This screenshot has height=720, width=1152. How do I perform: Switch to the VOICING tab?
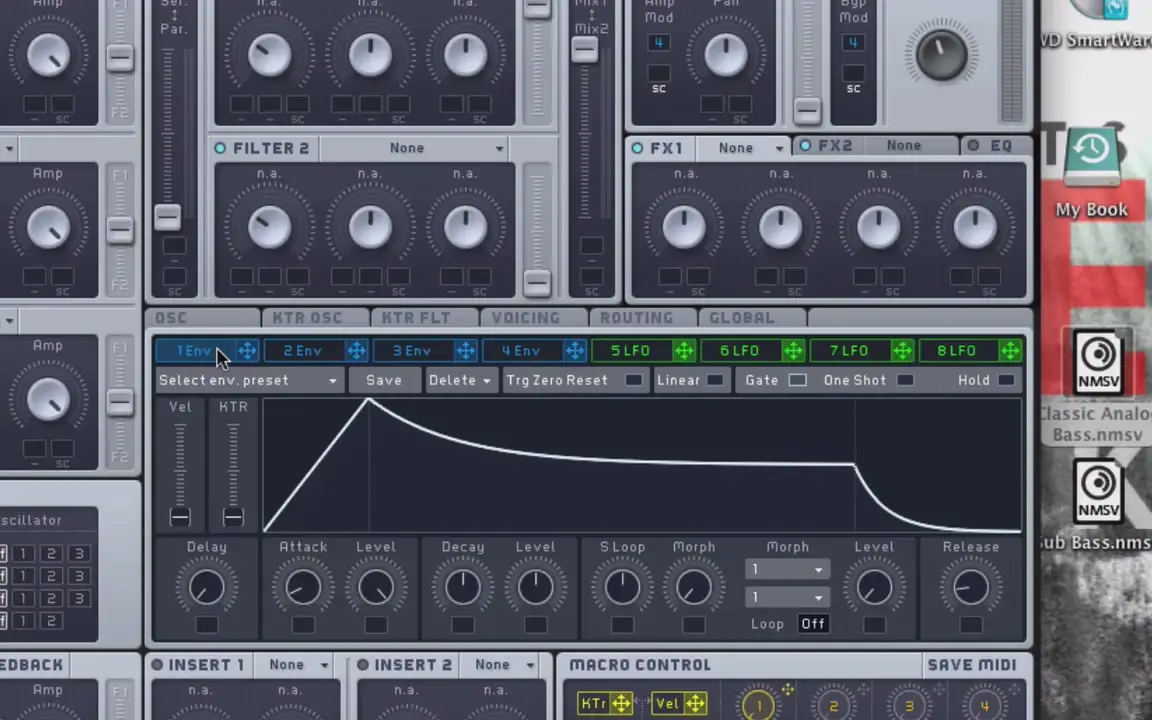click(533, 318)
